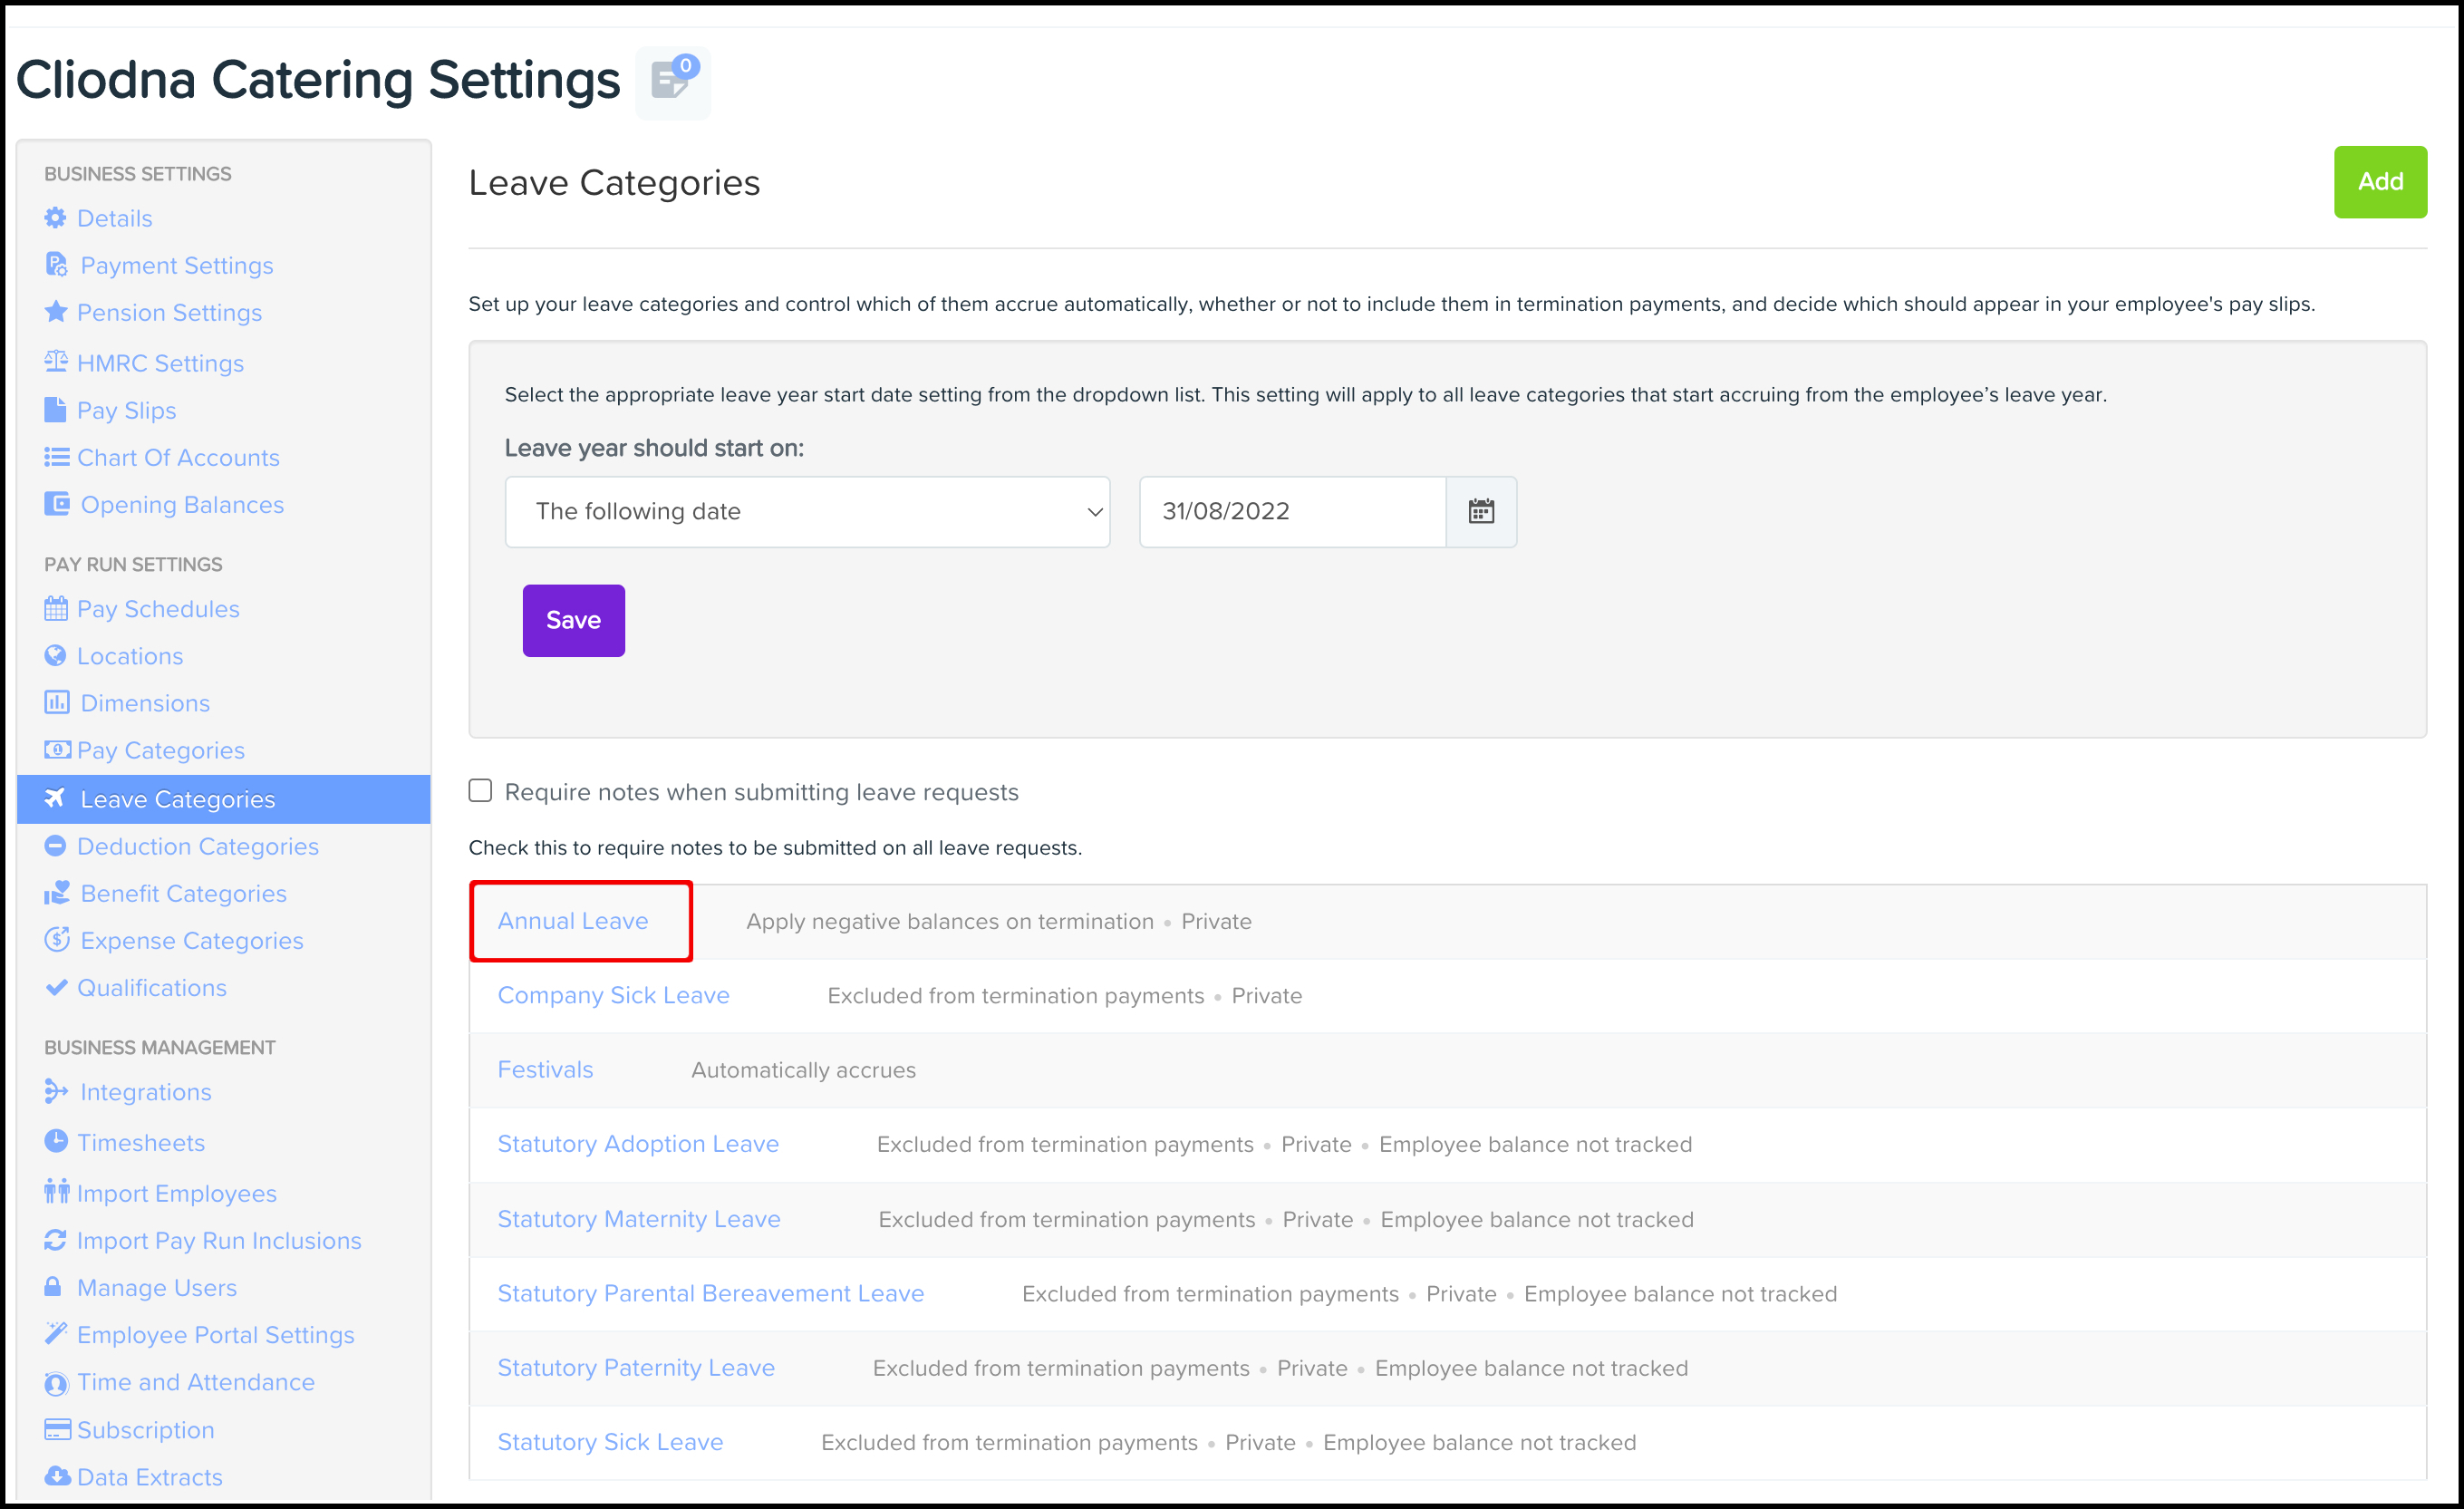Open Deduction Categories settings
Viewport: 2464px width, 1509px height.
197,846
